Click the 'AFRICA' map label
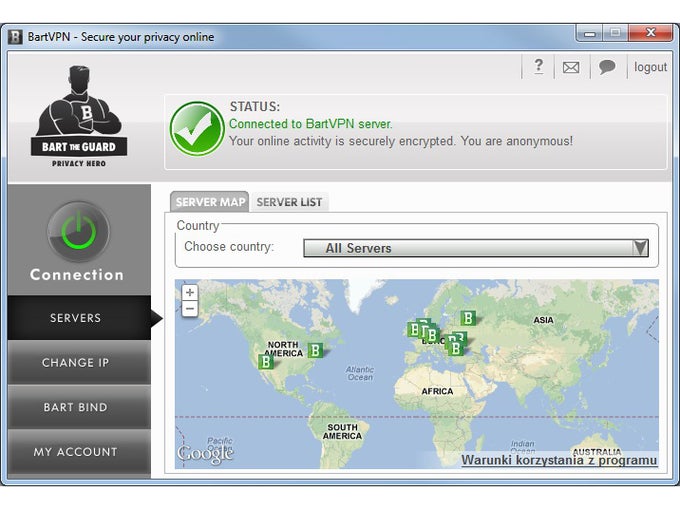 tap(437, 391)
